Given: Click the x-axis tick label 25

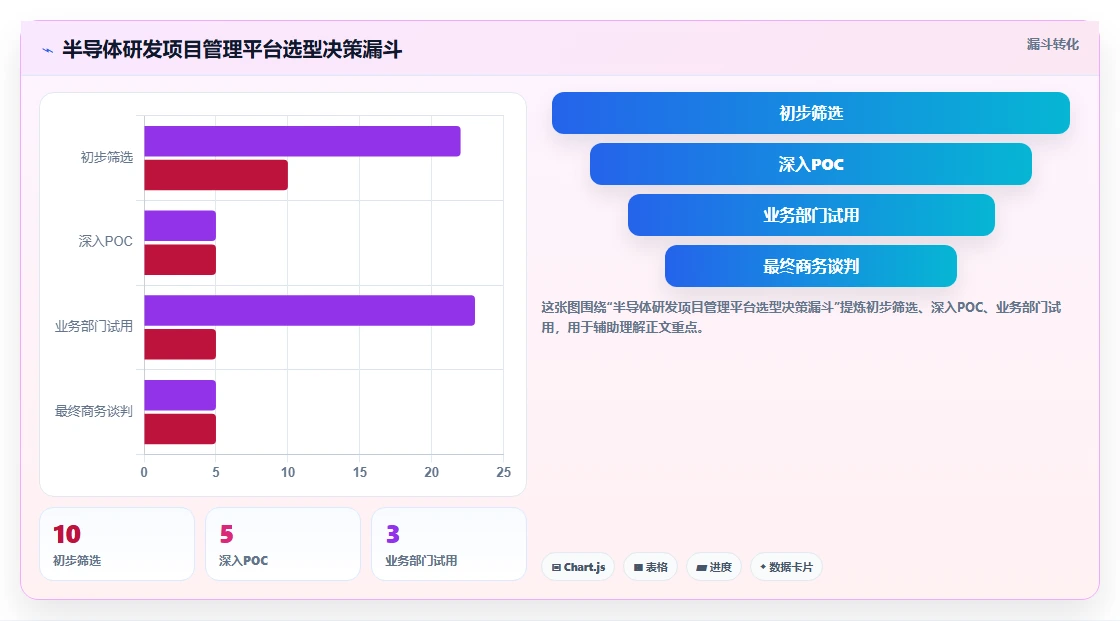Looking at the screenshot, I should coord(503,472).
